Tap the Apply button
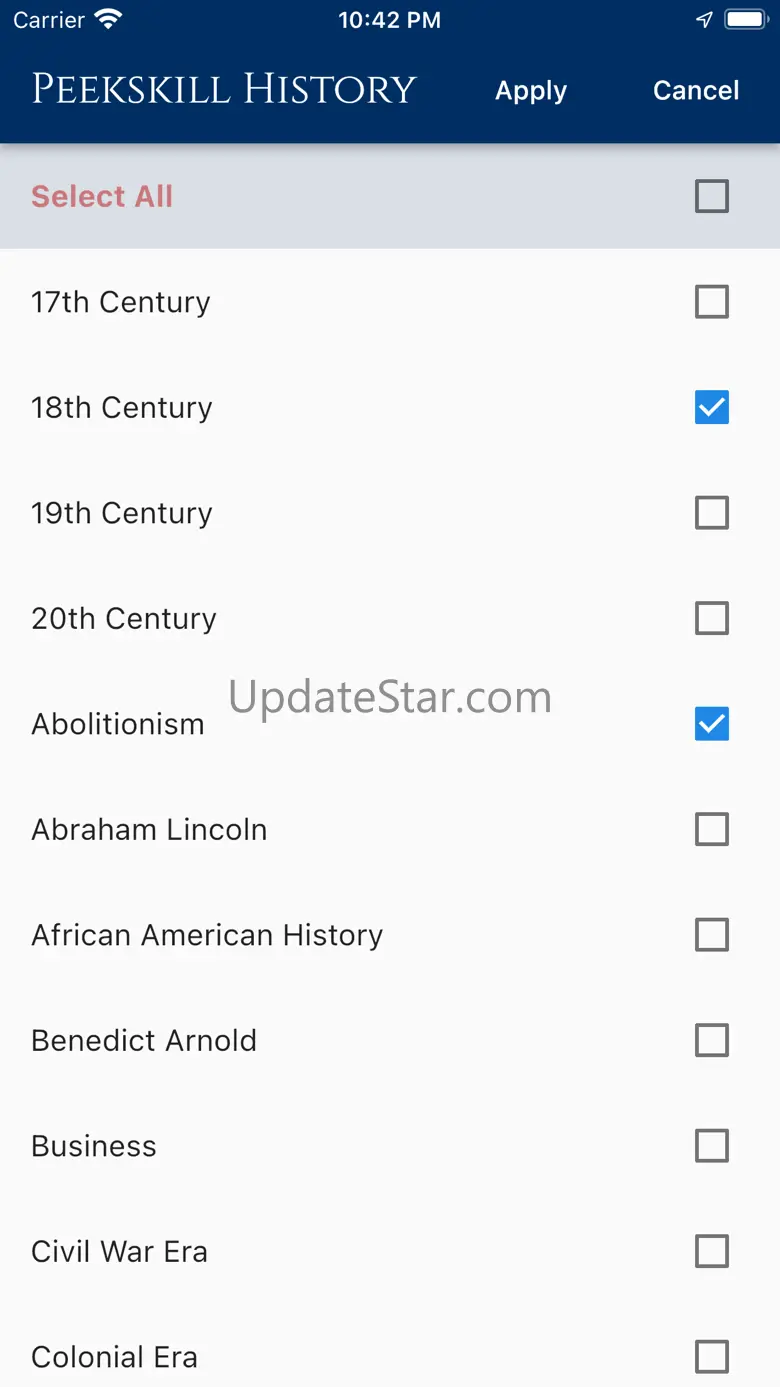Viewport: 780px width, 1387px height. (x=531, y=91)
